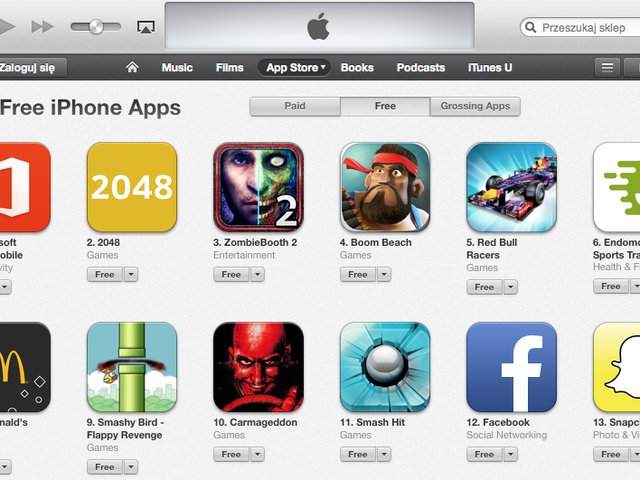The image size is (640, 480).
Task: Adjust the volume slider knob
Action: tap(96, 27)
